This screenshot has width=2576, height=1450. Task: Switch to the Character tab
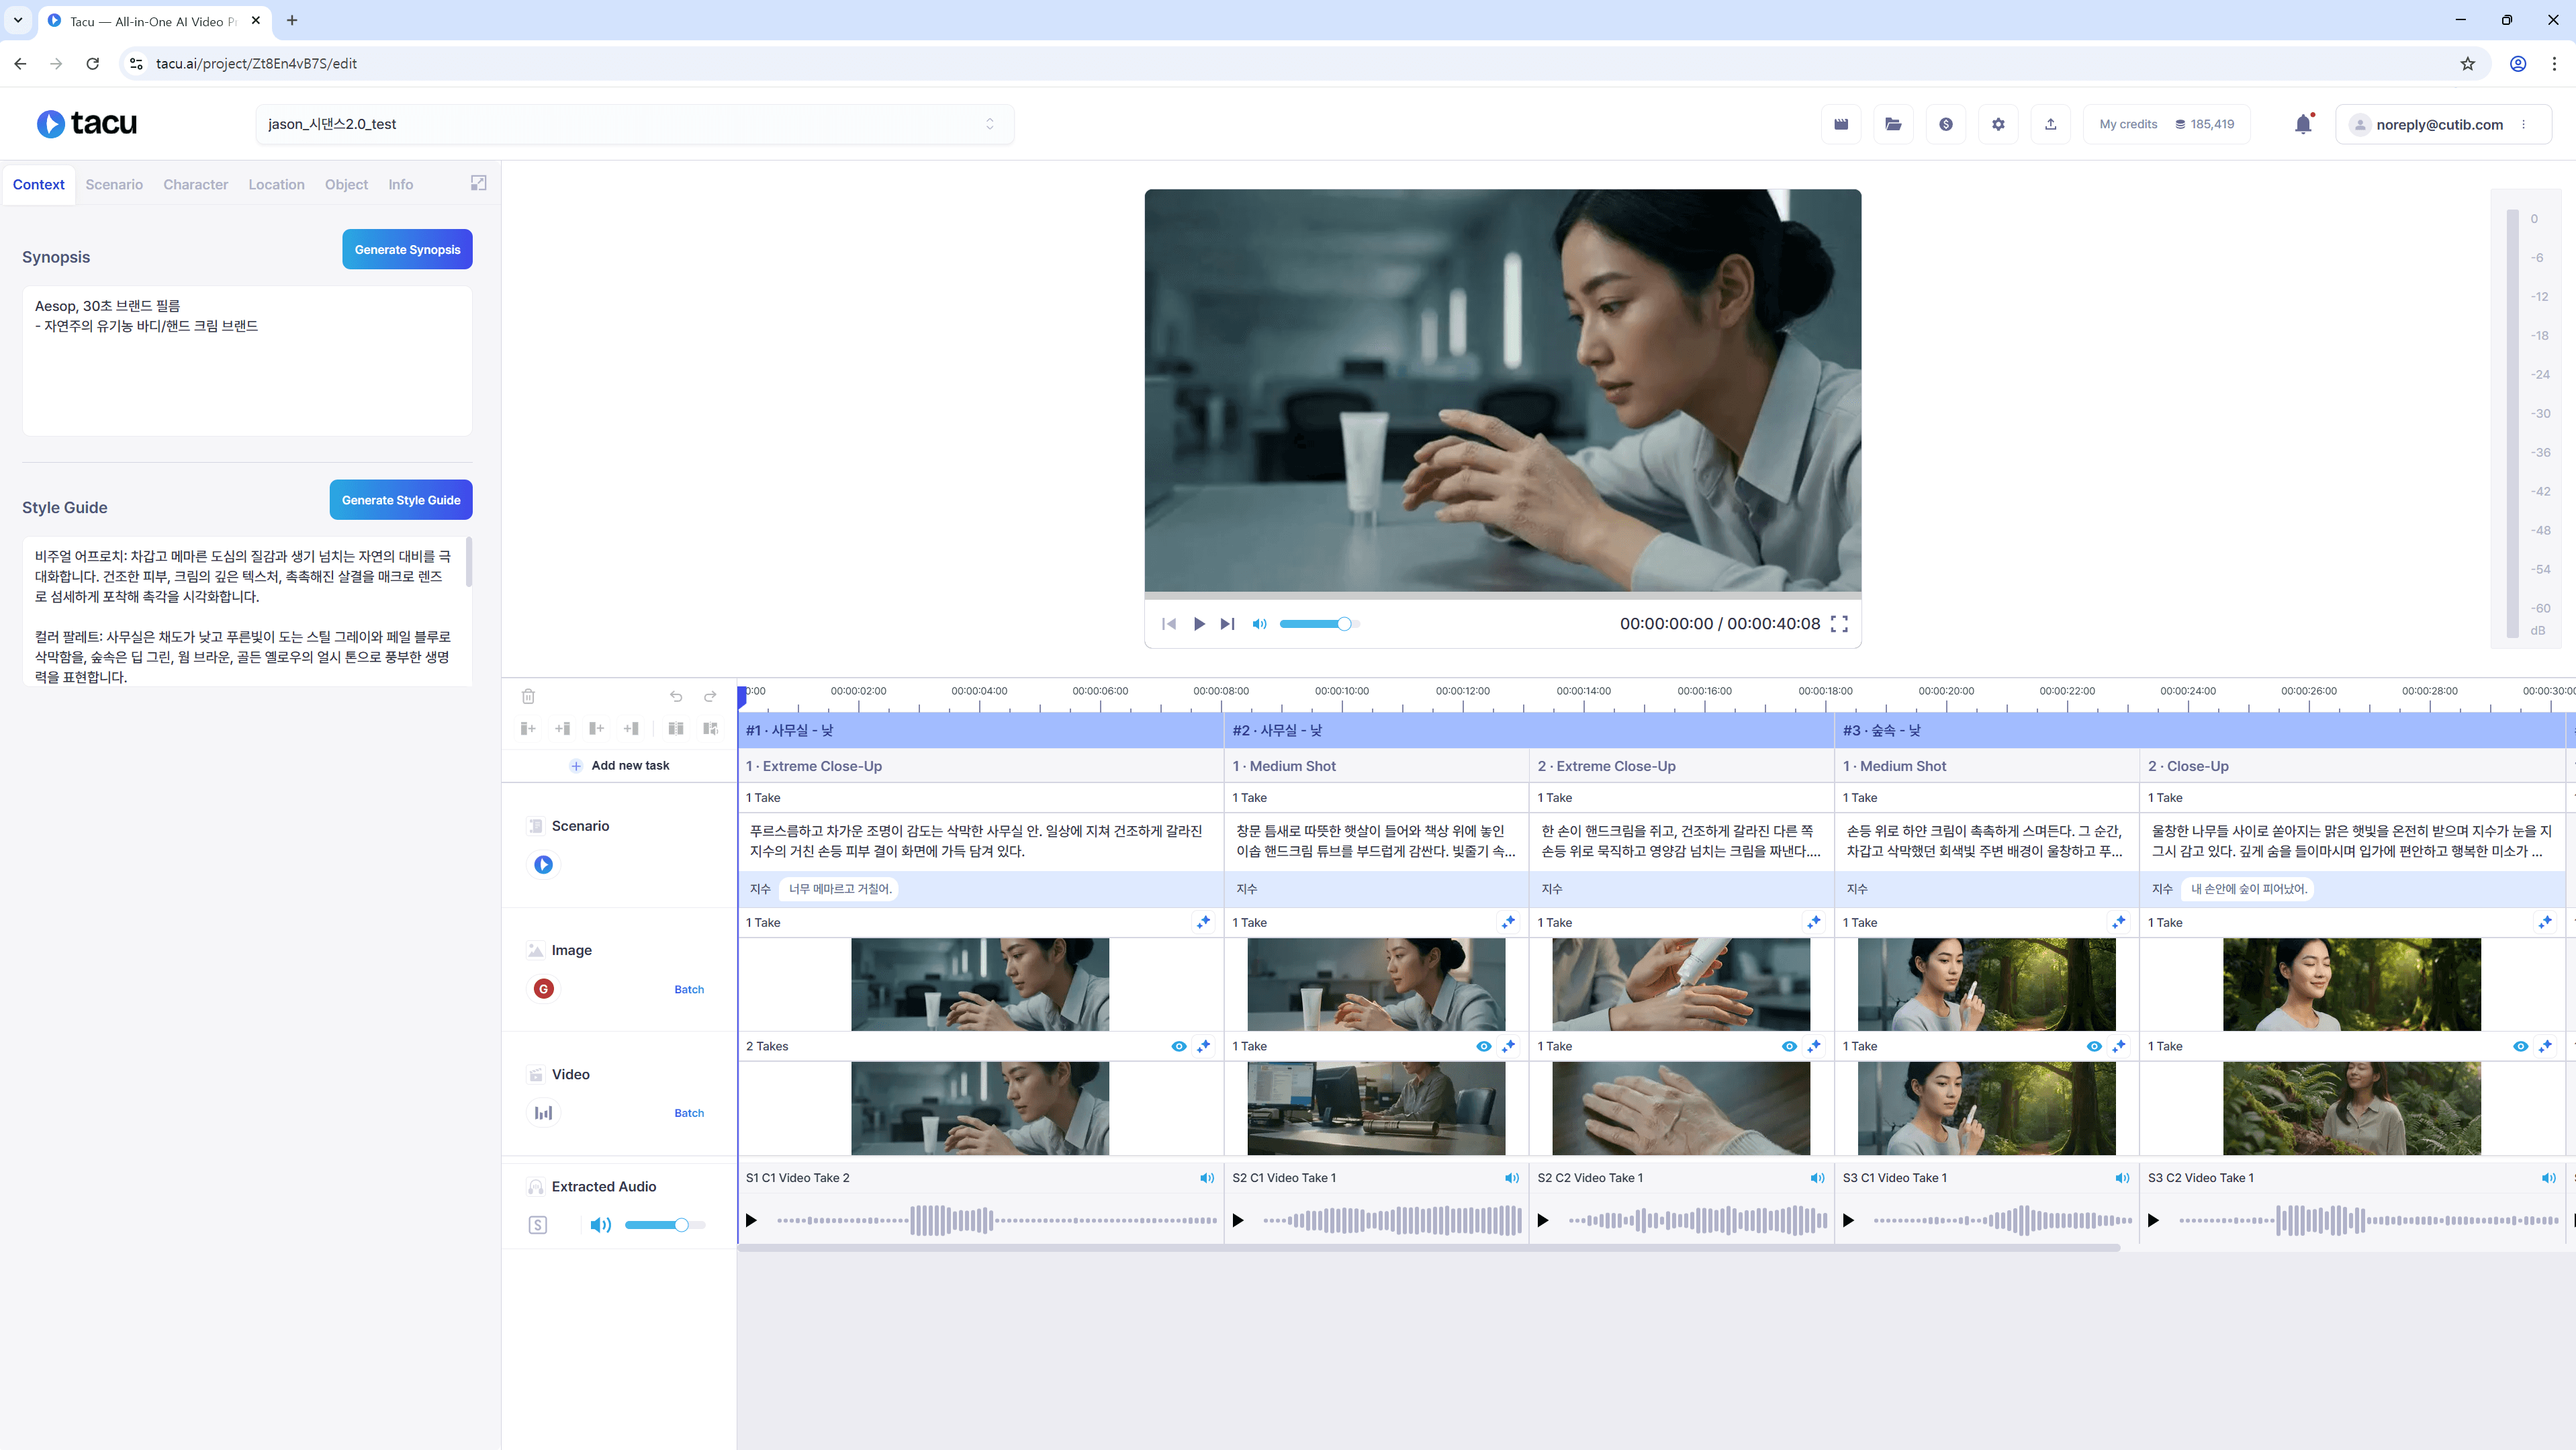[x=196, y=184]
